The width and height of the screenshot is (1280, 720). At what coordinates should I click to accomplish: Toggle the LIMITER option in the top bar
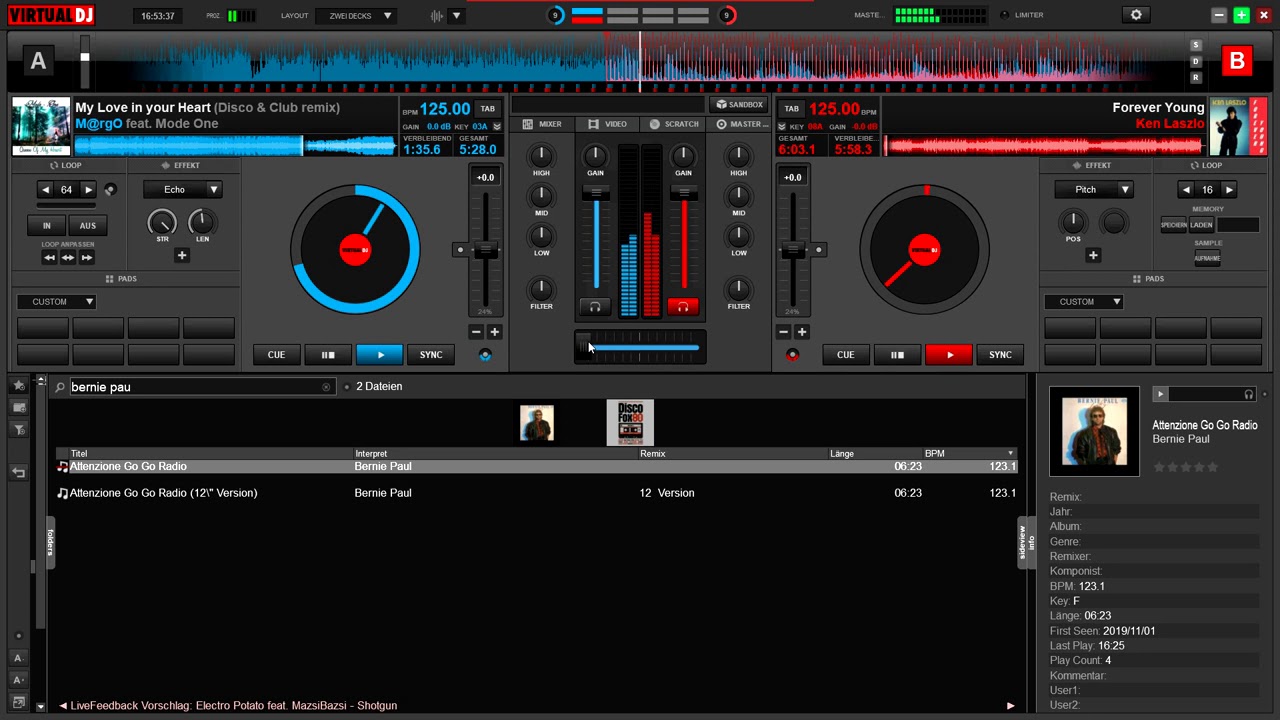(1022, 15)
